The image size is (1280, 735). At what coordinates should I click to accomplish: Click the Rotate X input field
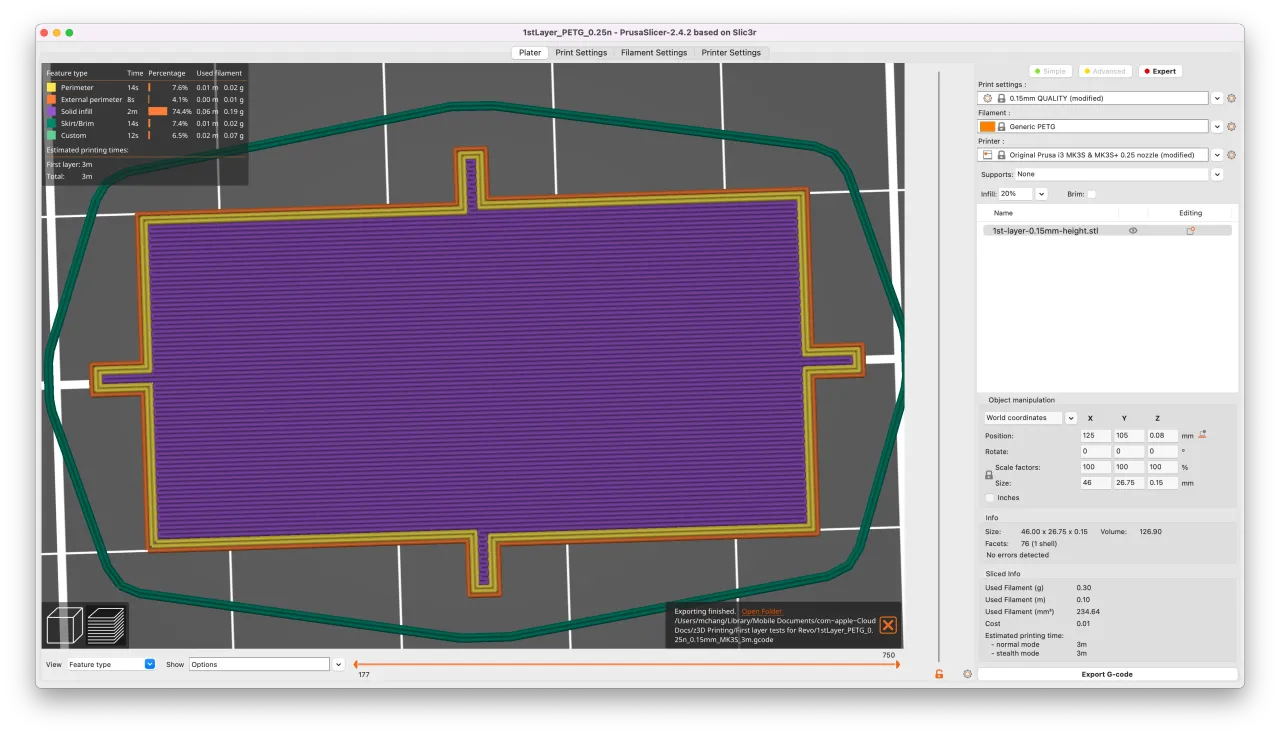pos(1095,452)
